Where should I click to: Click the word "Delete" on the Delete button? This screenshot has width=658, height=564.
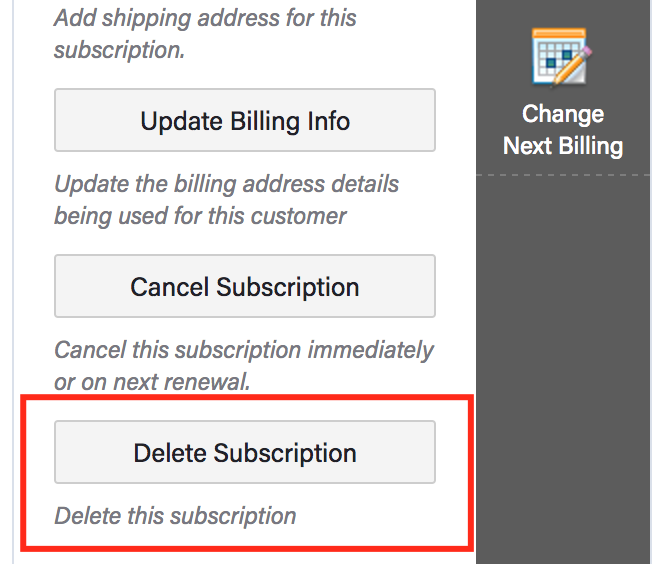click(x=170, y=453)
